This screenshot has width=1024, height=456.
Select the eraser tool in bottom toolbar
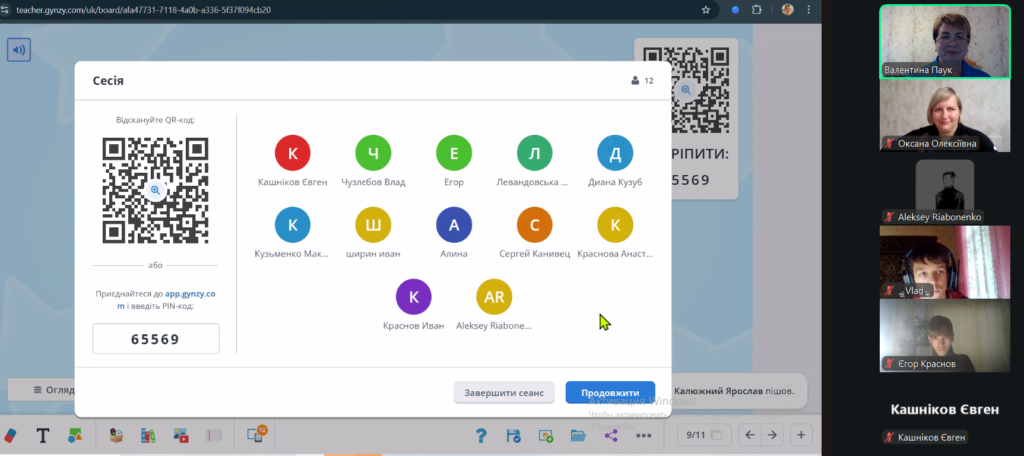point(12,435)
